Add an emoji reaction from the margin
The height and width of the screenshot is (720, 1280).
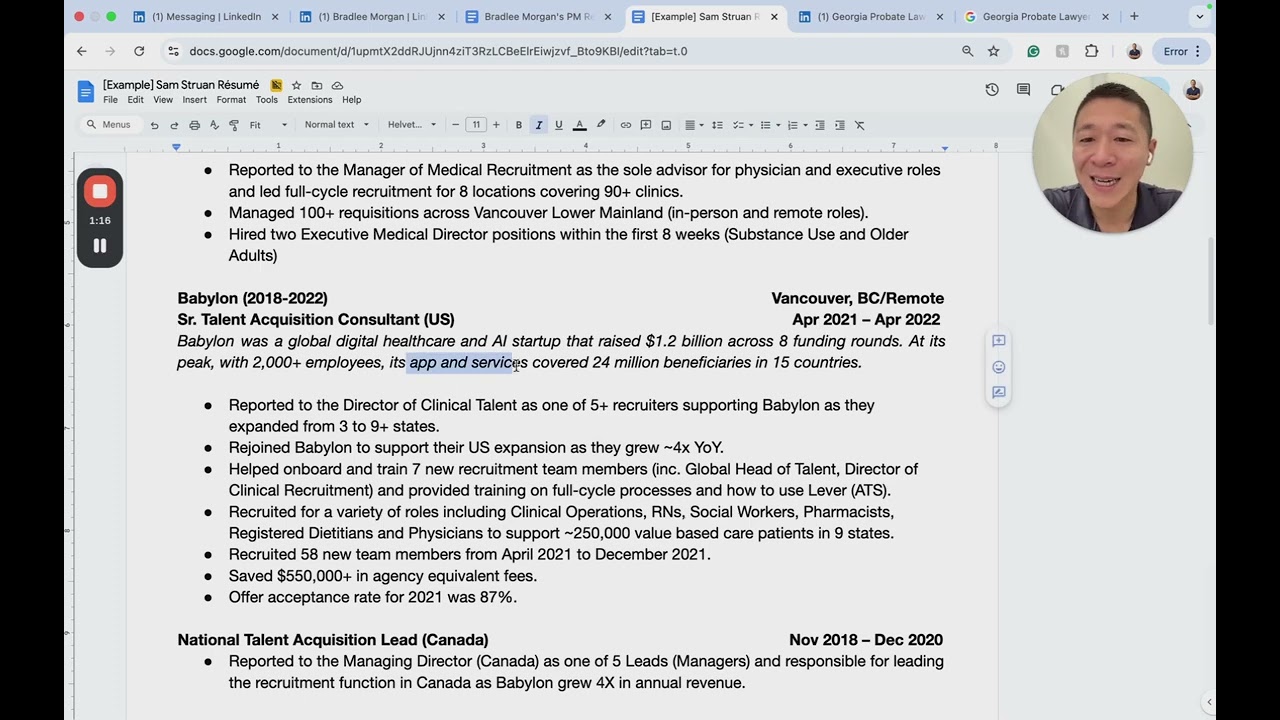click(998, 367)
